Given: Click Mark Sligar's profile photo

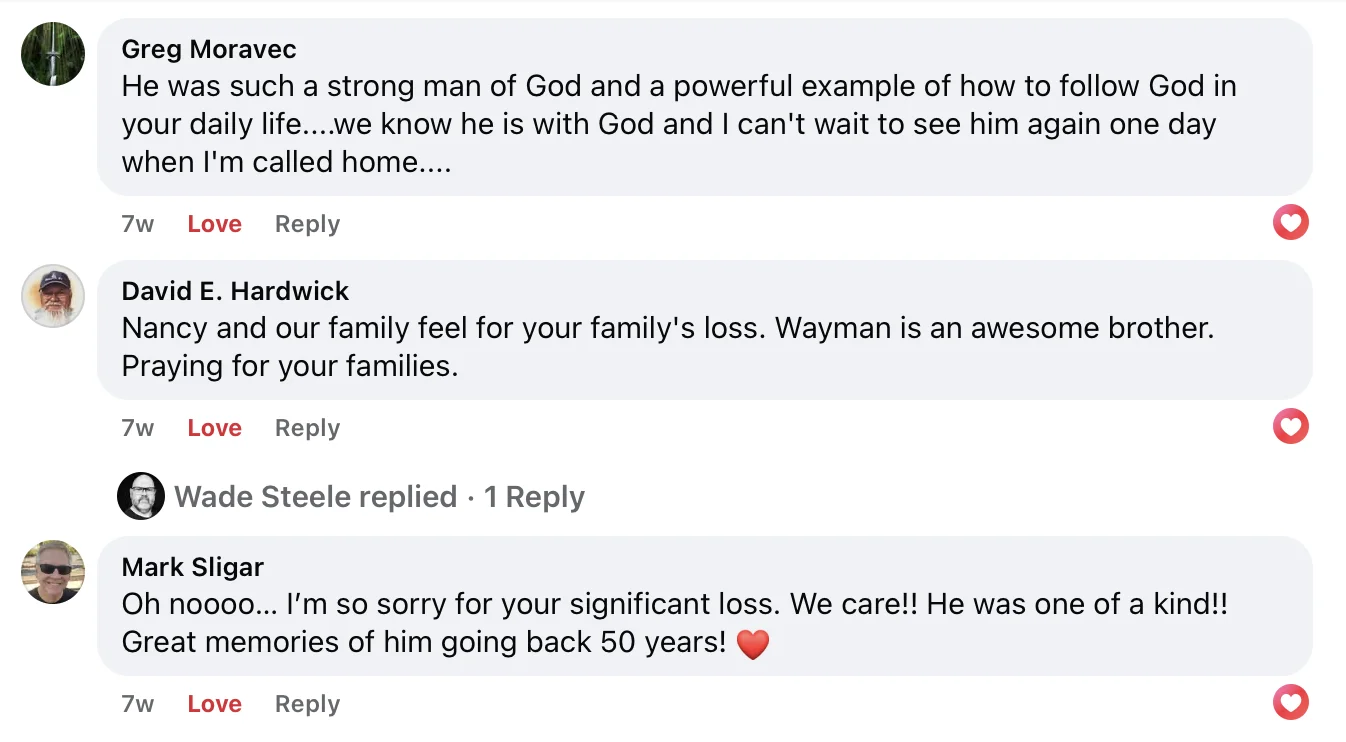Looking at the screenshot, I should (x=53, y=572).
